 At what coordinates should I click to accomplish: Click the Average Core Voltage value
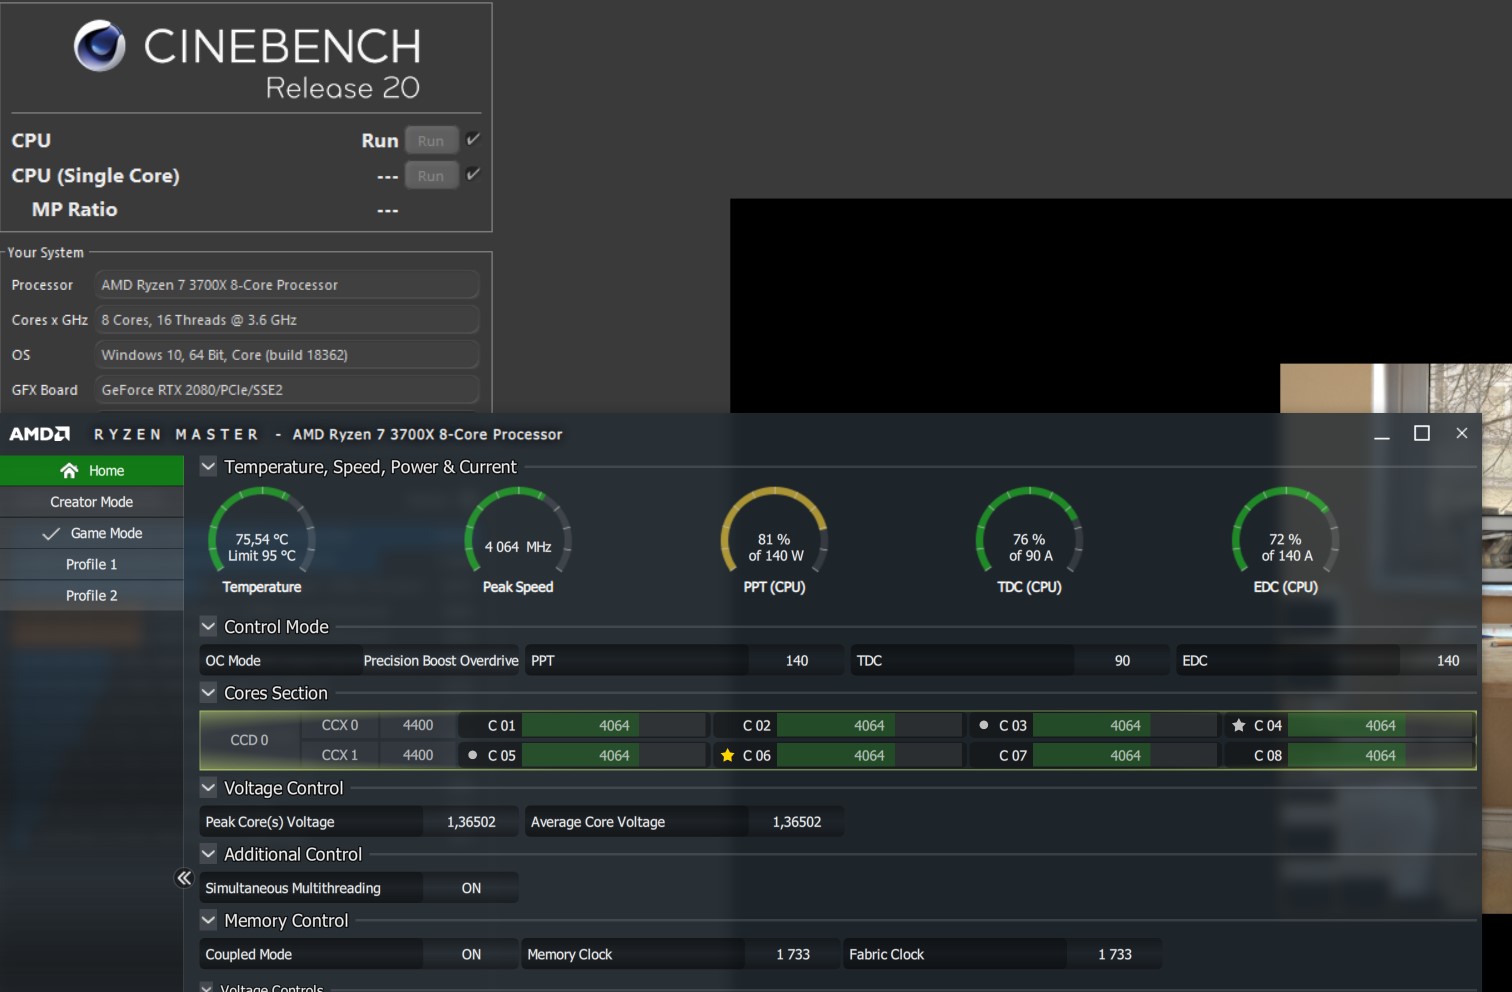coord(796,822)
